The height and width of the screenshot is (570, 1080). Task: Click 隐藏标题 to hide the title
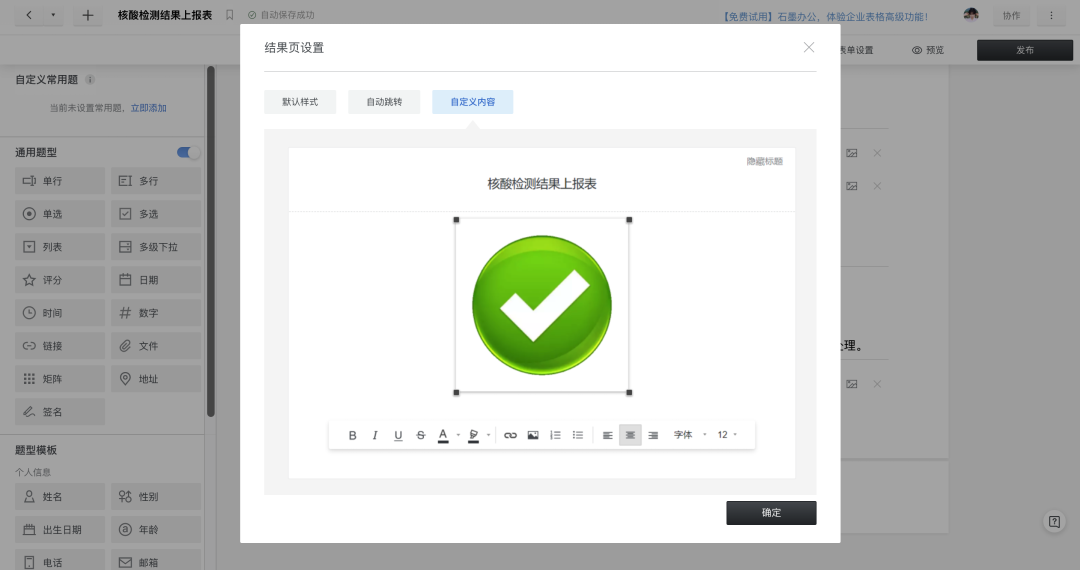click(765, 161)
